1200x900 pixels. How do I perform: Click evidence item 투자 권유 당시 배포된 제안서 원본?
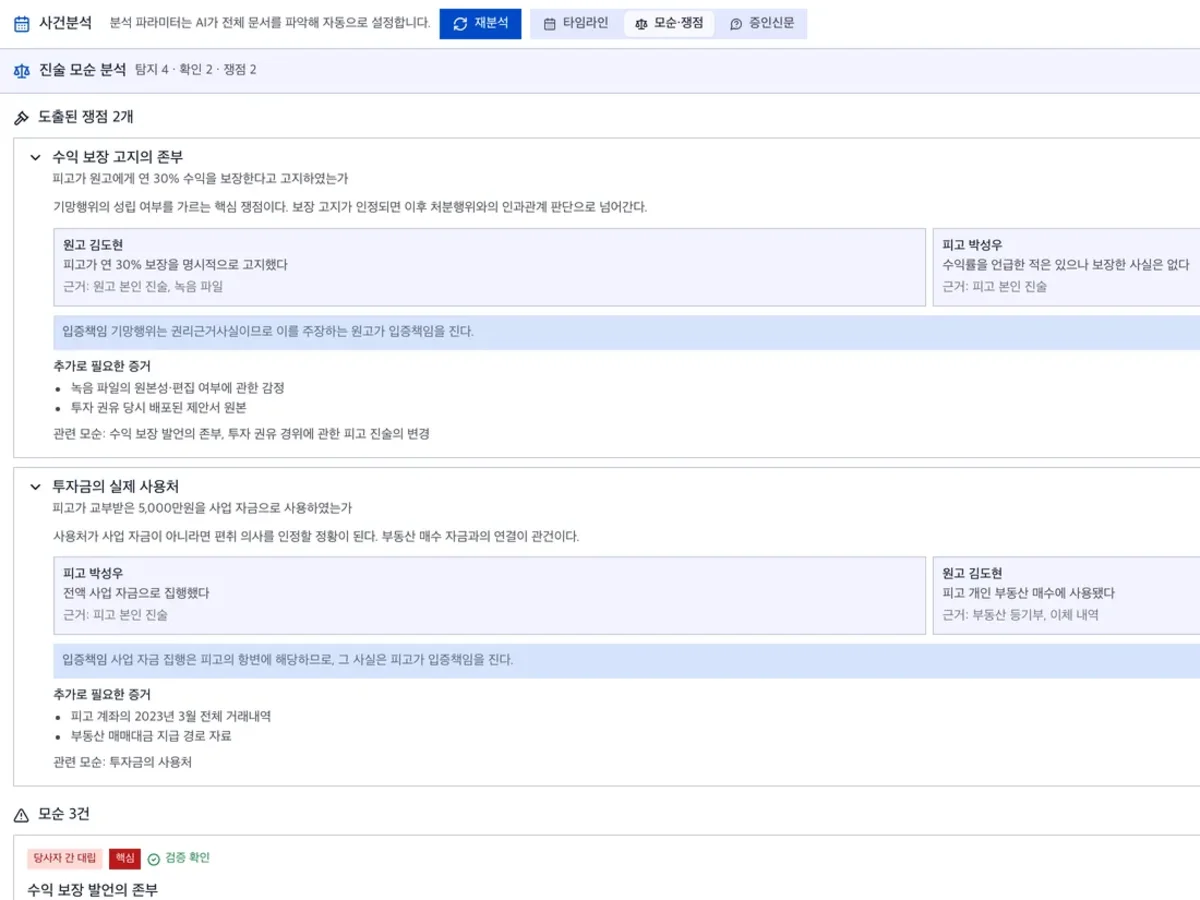158,408
